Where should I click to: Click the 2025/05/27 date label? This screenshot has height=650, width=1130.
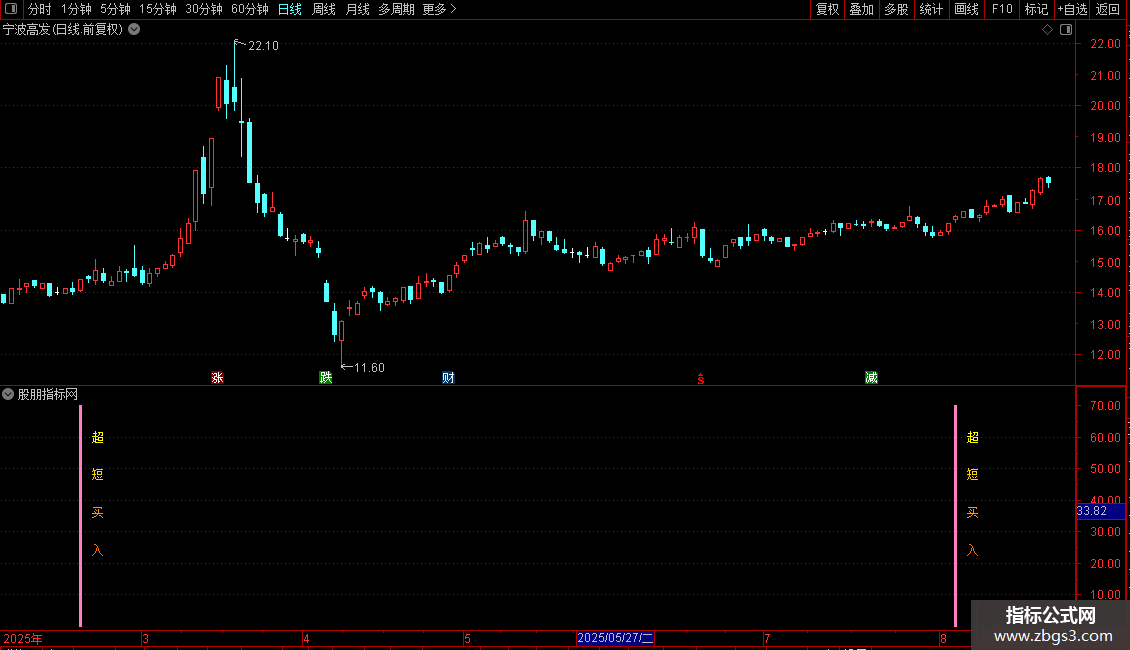click(x=615, y=638)
